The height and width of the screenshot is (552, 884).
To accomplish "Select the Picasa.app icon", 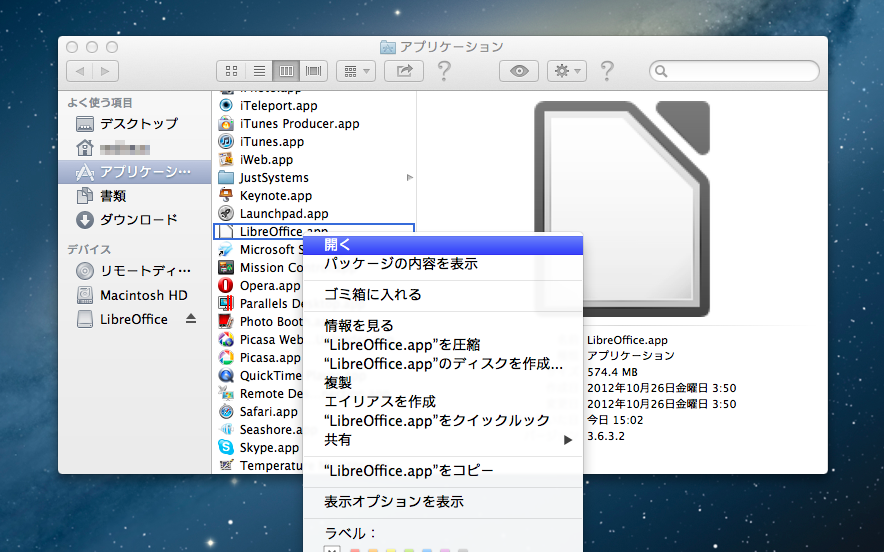I will click(226, 357).
